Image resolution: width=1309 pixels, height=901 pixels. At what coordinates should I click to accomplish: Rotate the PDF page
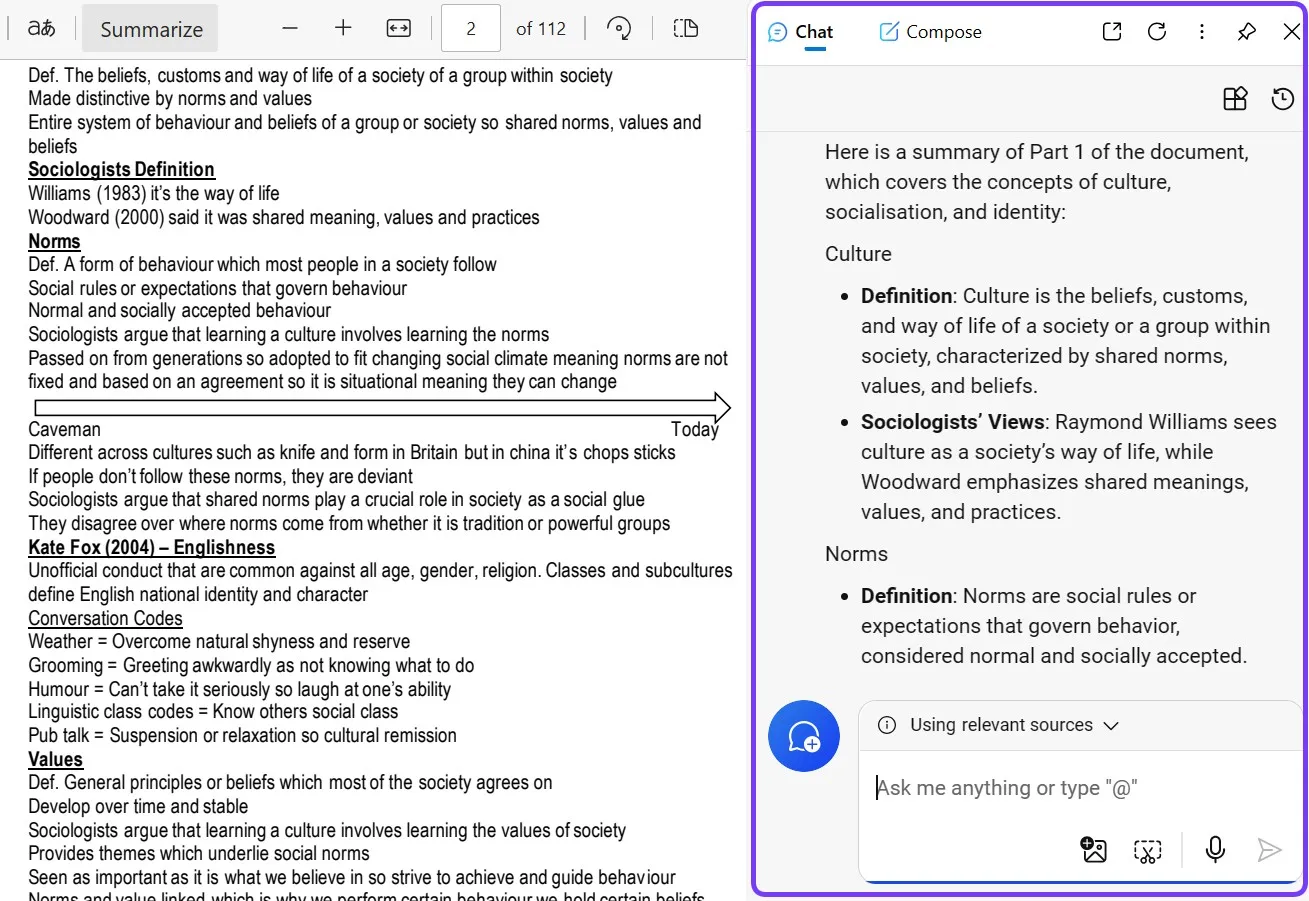tap(619, 28)
